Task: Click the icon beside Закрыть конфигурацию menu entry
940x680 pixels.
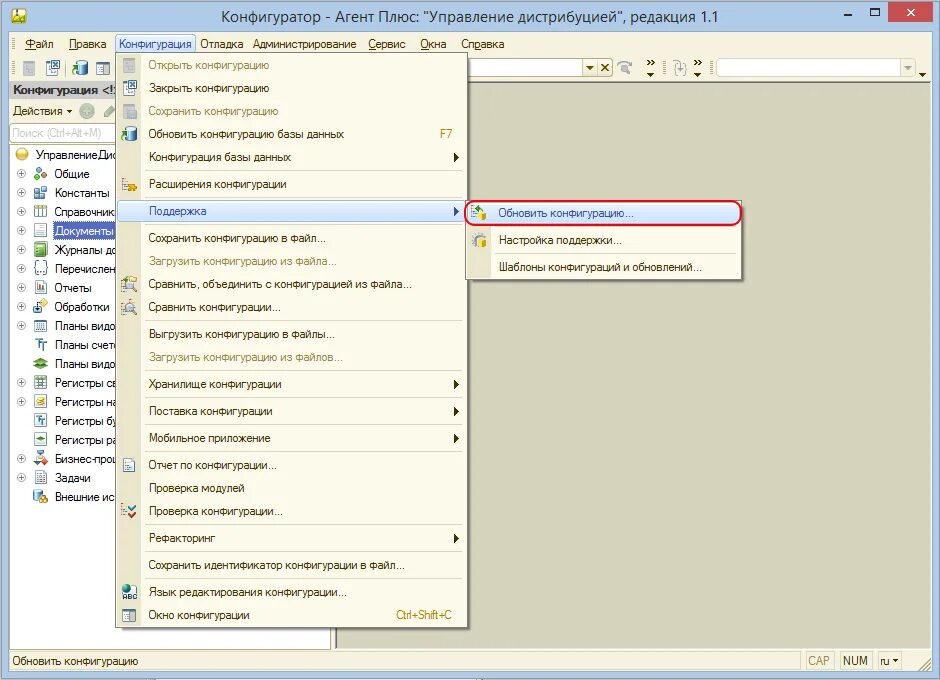Action: coord(129,88)
